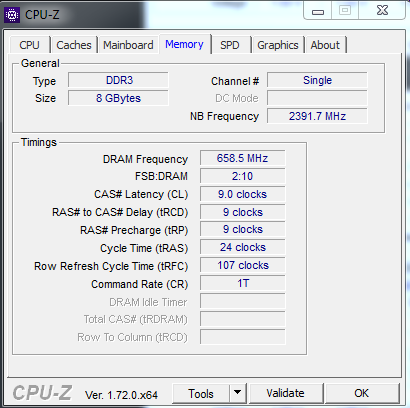Click the greyed DC Mode label
Image resolution: width=410 pixels, height=408 pixels.
click(x=237, y=98)
